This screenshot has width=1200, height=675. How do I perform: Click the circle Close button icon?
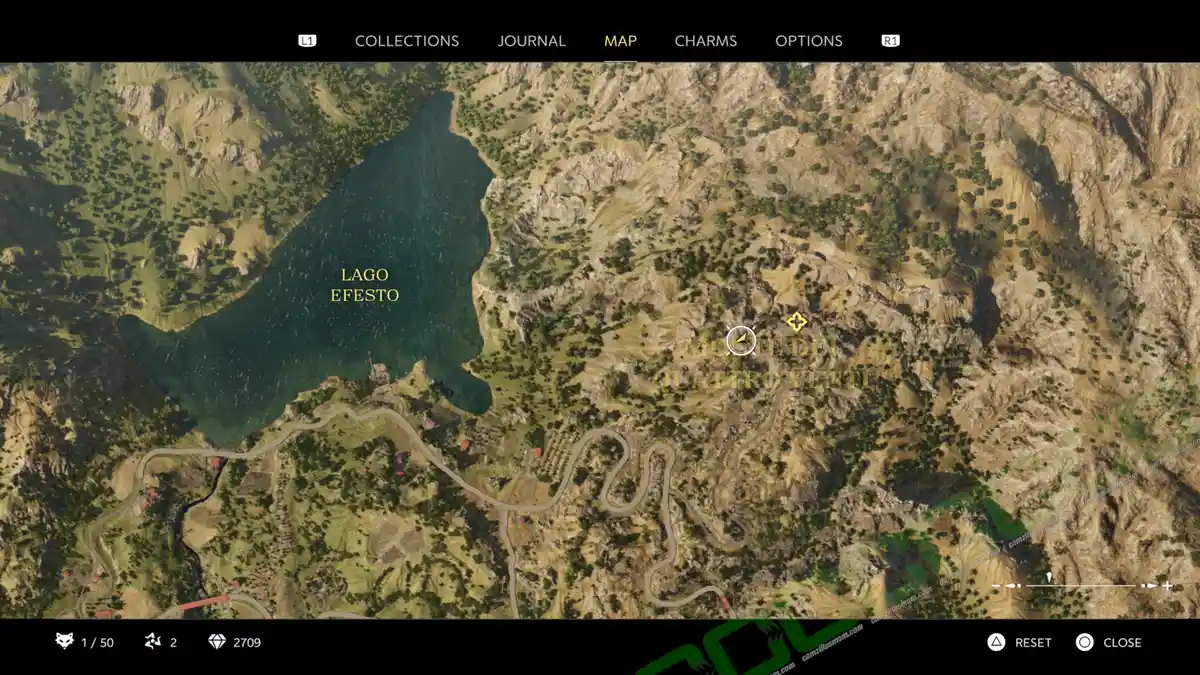point(1085,642)
